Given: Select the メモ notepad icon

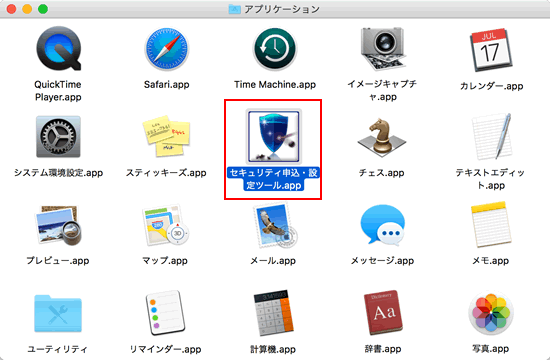Looking at the screenshot, I should point(491,225).
